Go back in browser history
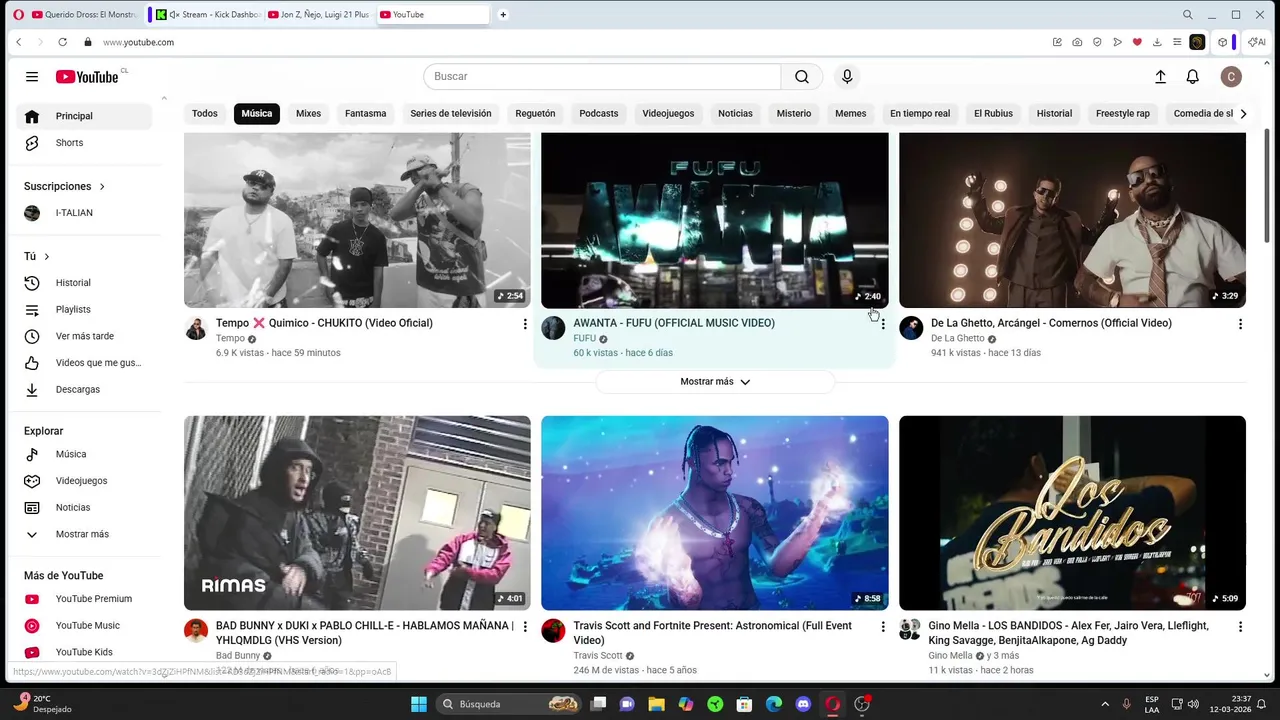This screenshot has width=1280, height=720. [18, 42]
